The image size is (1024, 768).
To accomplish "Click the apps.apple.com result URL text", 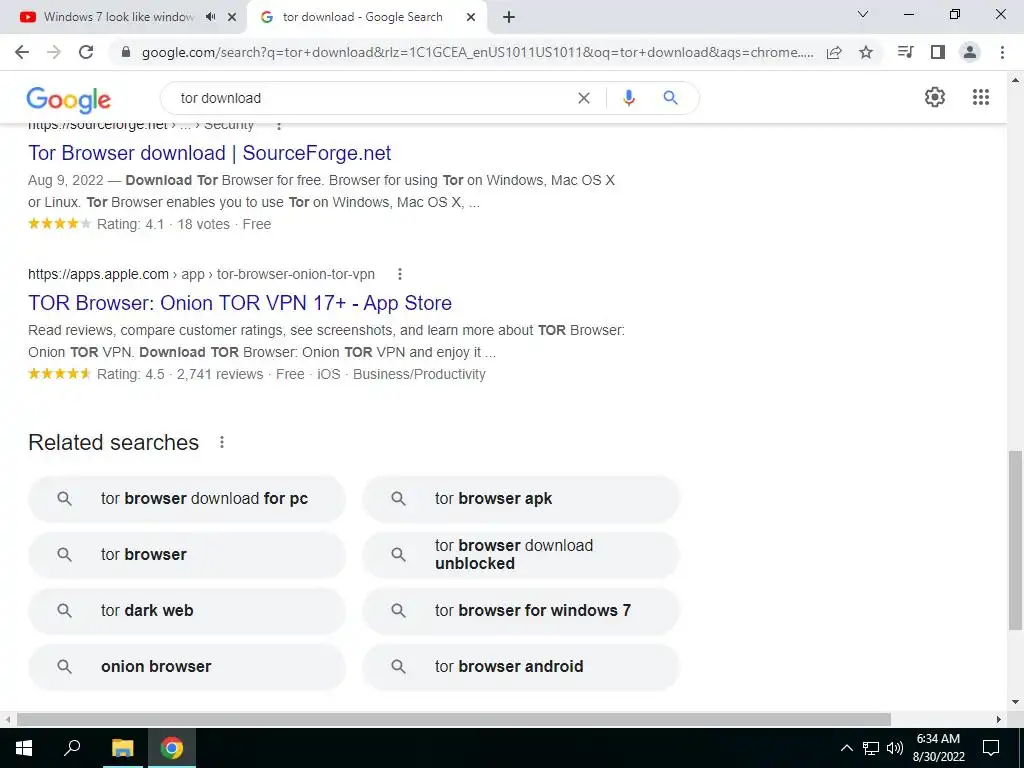I will (x=201, y=274).
